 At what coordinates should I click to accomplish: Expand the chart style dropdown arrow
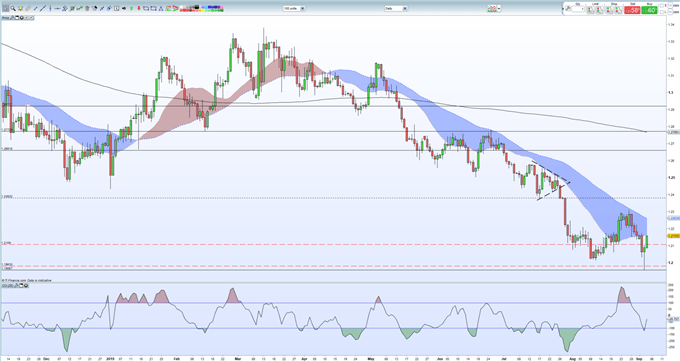[499, 8]
